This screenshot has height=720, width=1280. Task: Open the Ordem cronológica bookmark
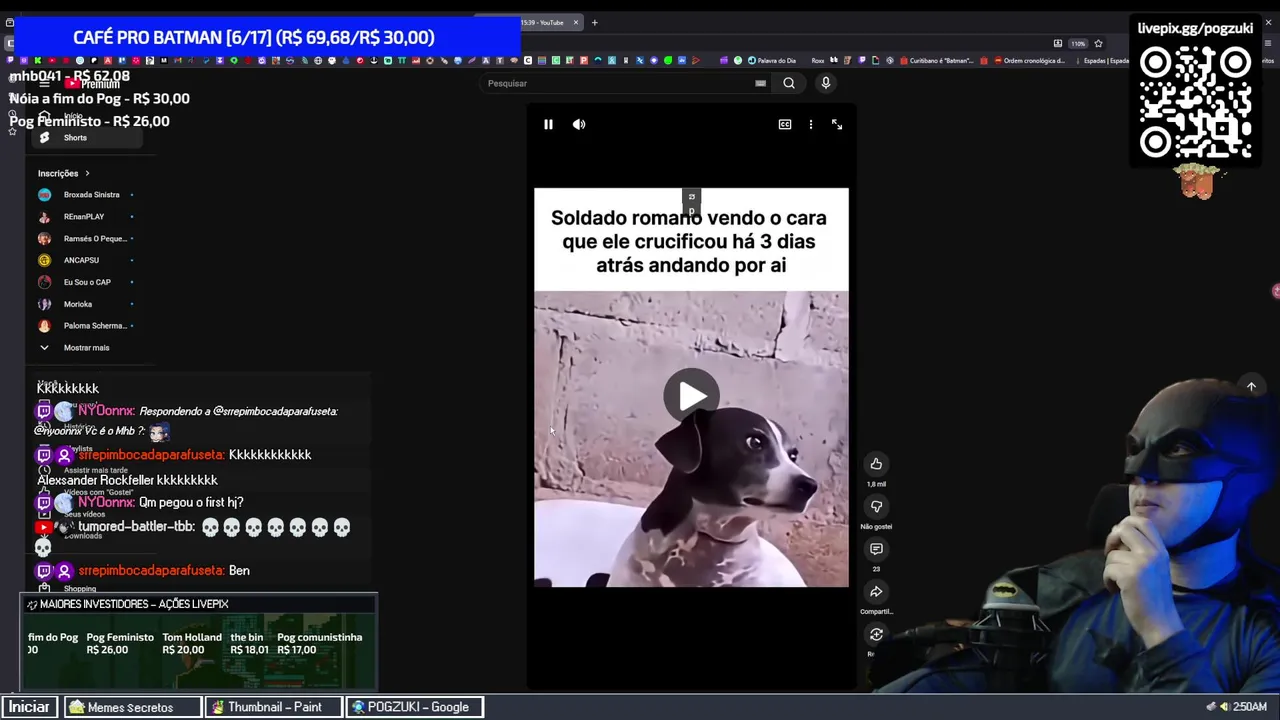1029,60
